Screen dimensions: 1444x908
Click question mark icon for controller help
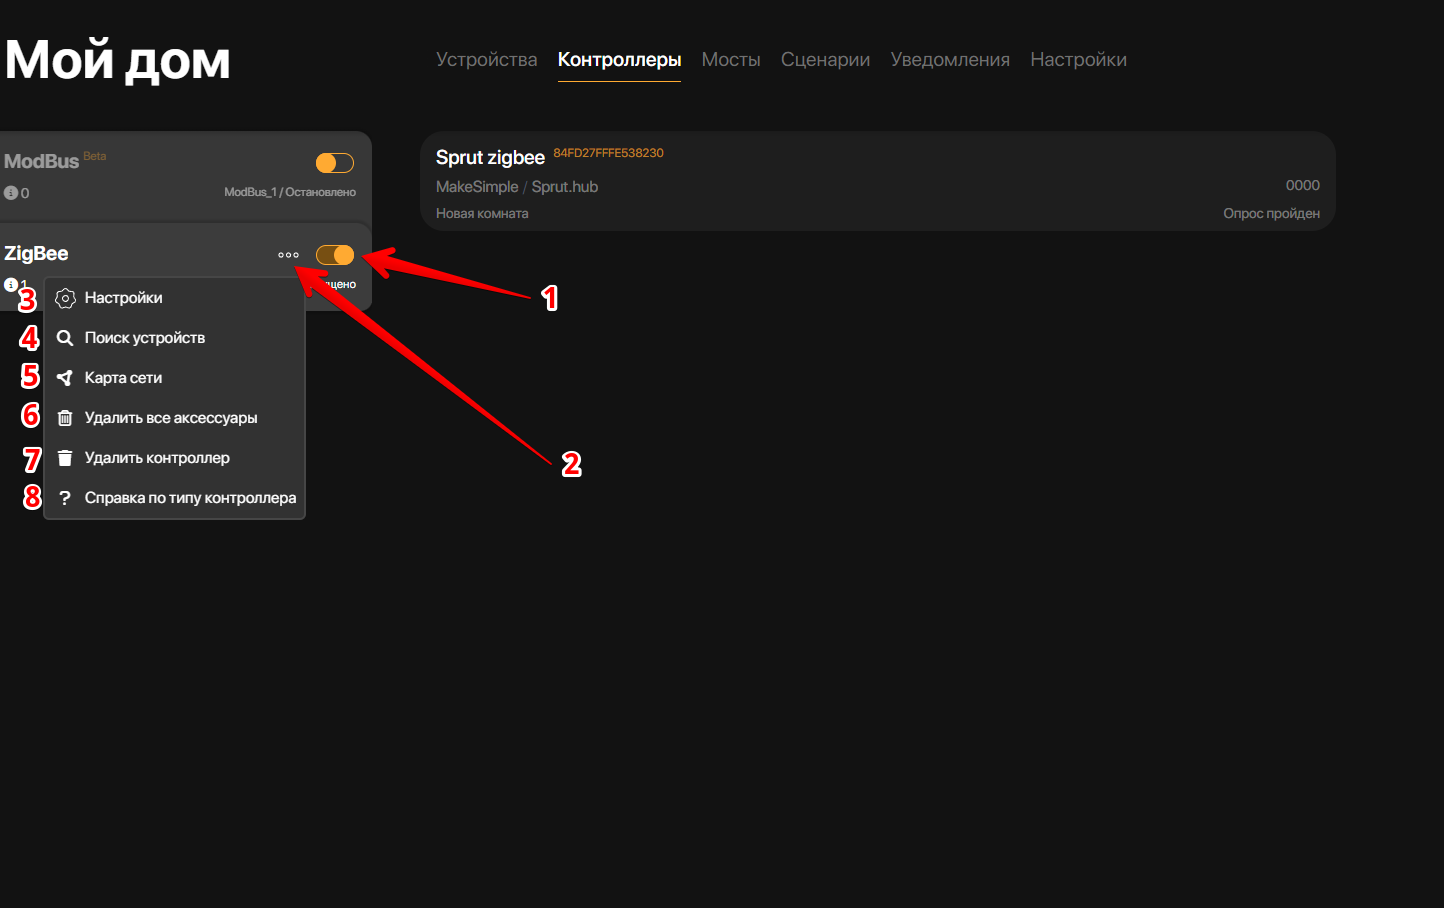click(65, 498)
